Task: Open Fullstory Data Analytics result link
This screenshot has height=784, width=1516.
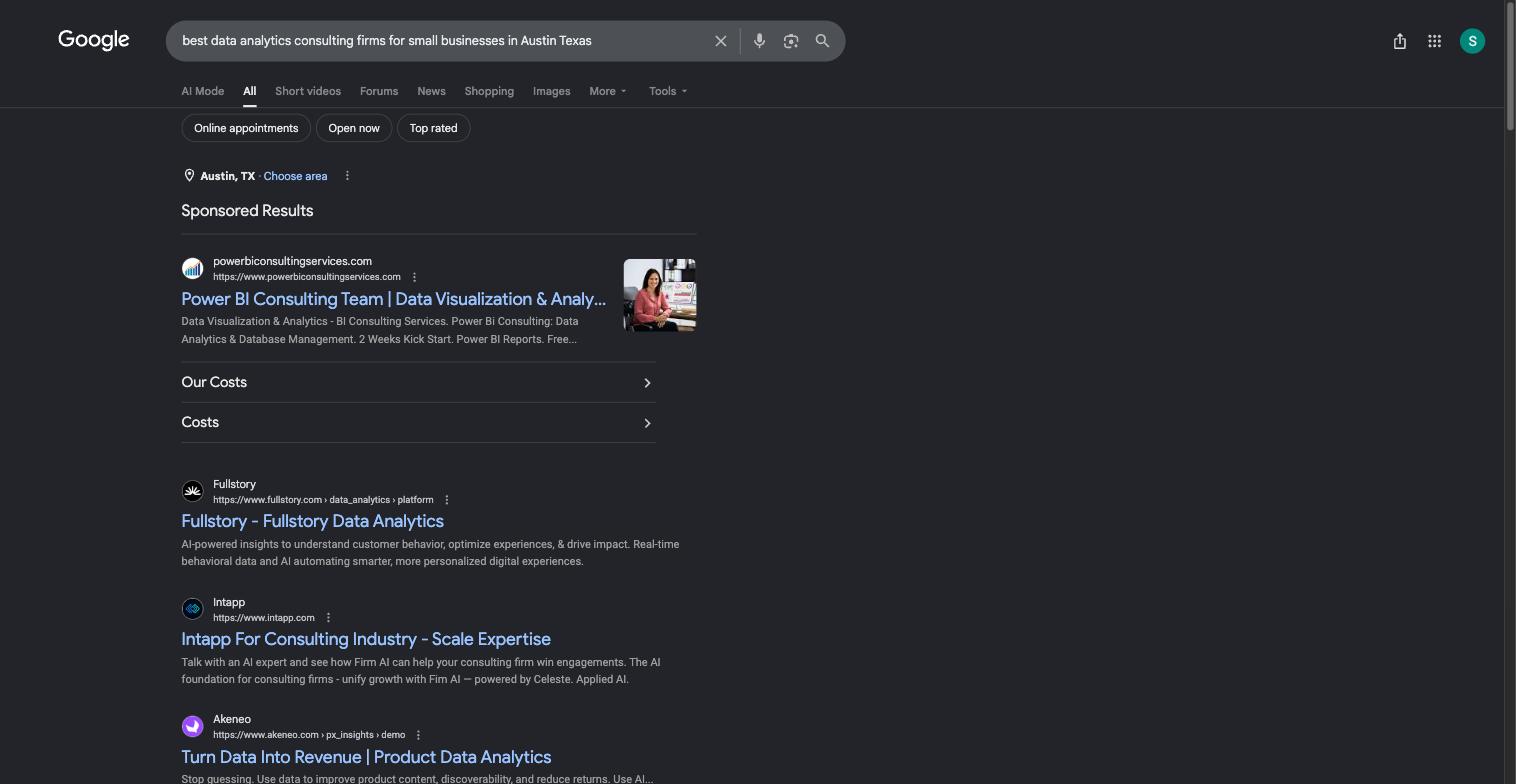Action: point(312,521)
